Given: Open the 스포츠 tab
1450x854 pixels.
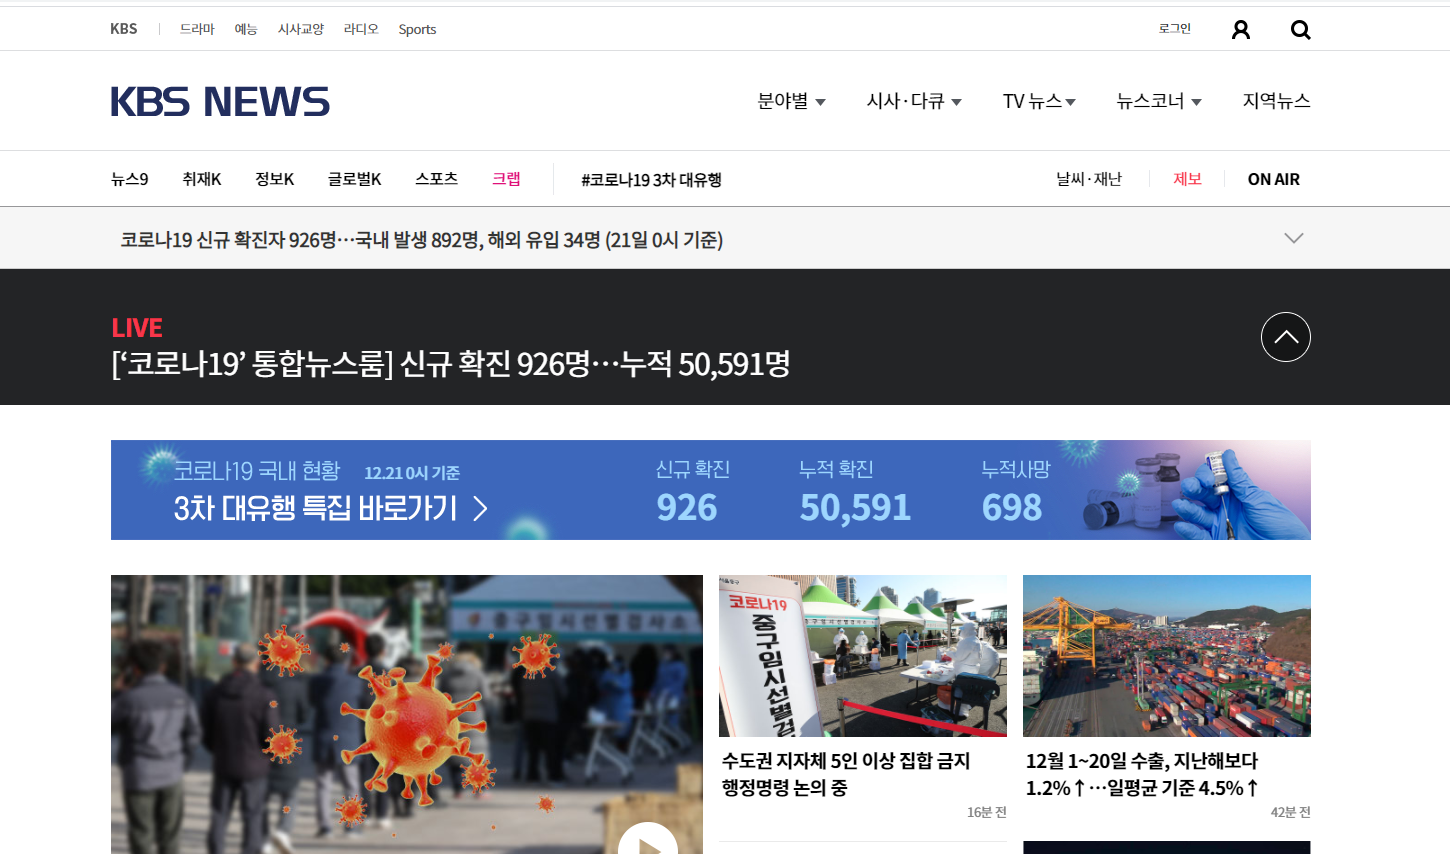Looking at the screenshot, I should tap(437, 179).
